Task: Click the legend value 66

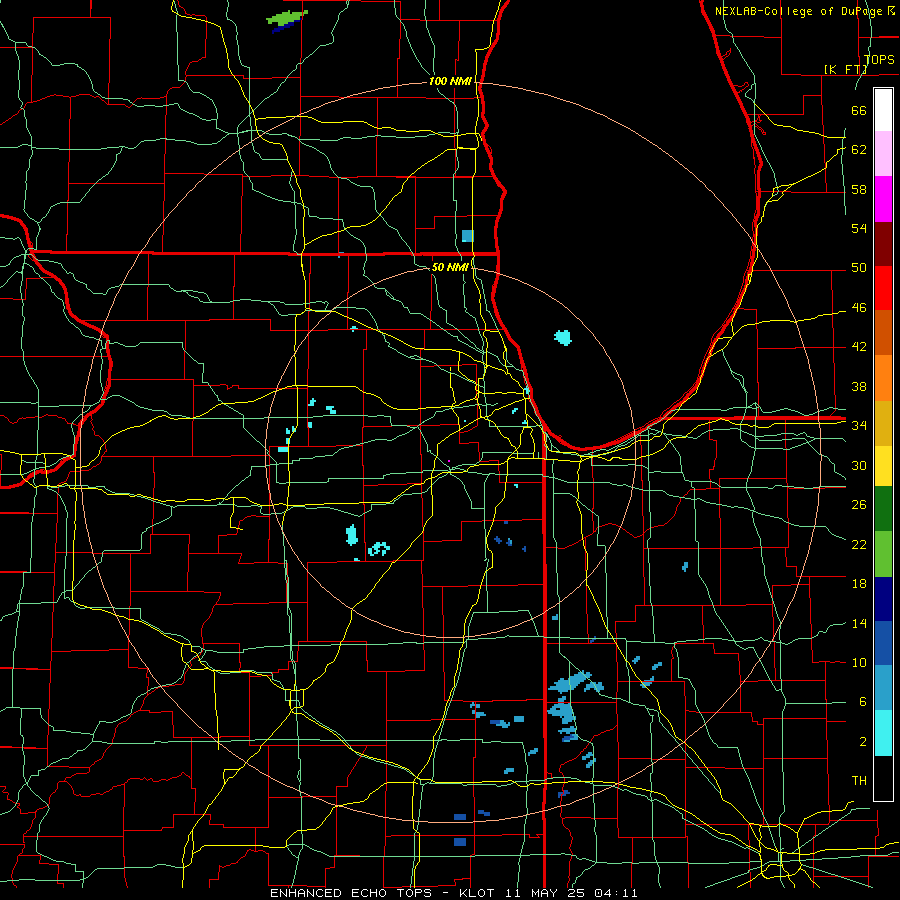Action: click(x=859, y=110)
